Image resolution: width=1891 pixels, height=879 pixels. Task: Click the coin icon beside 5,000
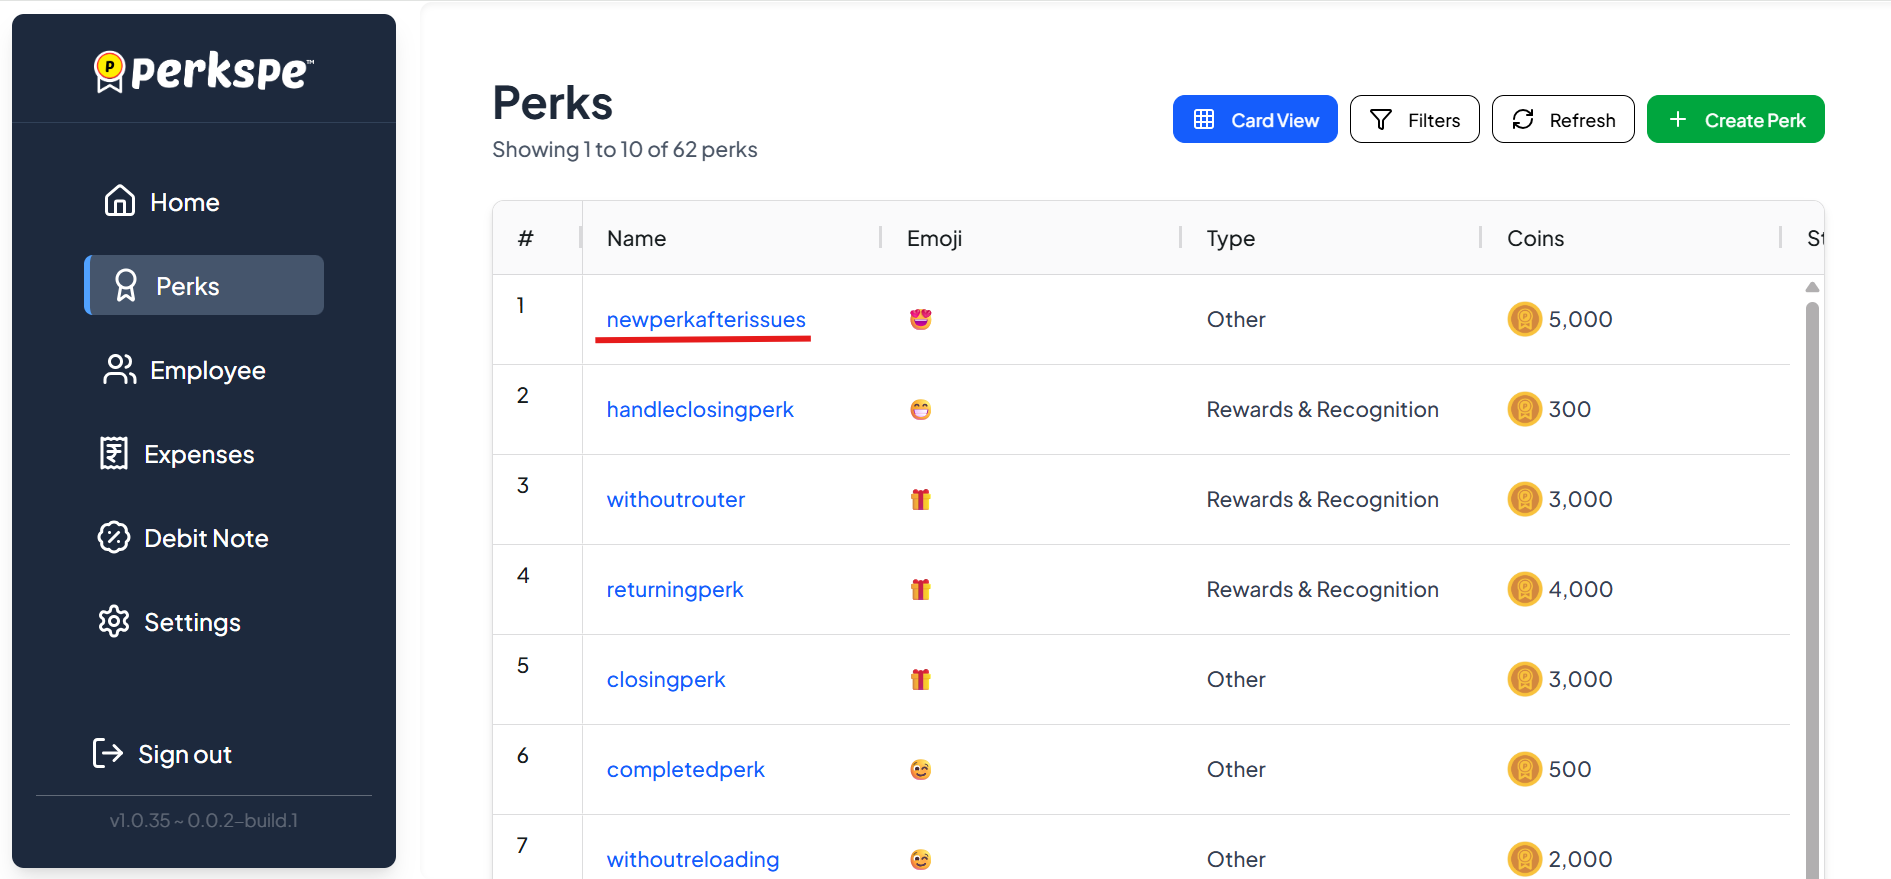tap(1524, 319)
